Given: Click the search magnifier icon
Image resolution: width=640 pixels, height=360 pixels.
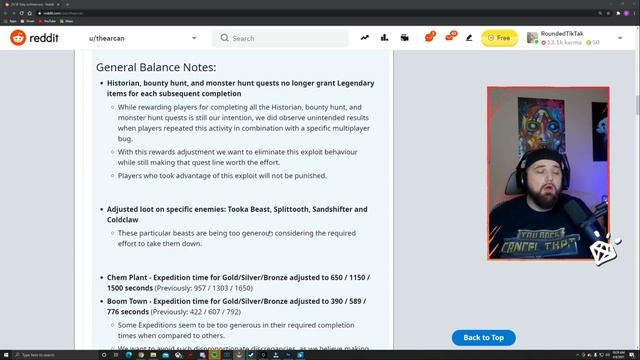Looking at the screenshot, I should [x=224, y=38].
